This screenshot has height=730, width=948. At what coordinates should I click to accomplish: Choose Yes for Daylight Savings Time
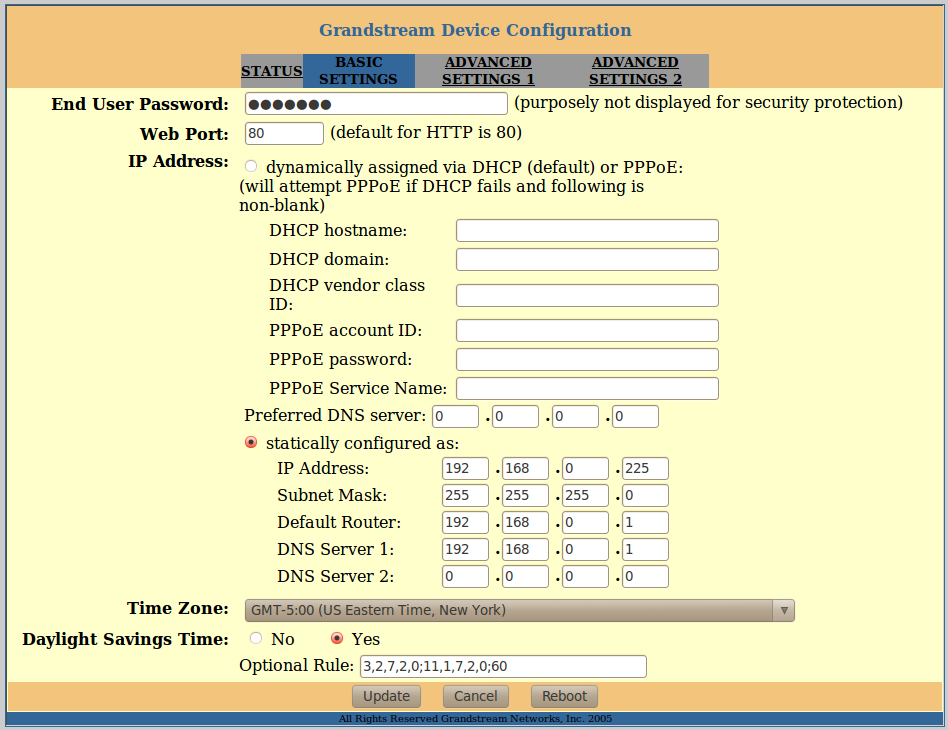pyautogui.click(x=337, y=638)
